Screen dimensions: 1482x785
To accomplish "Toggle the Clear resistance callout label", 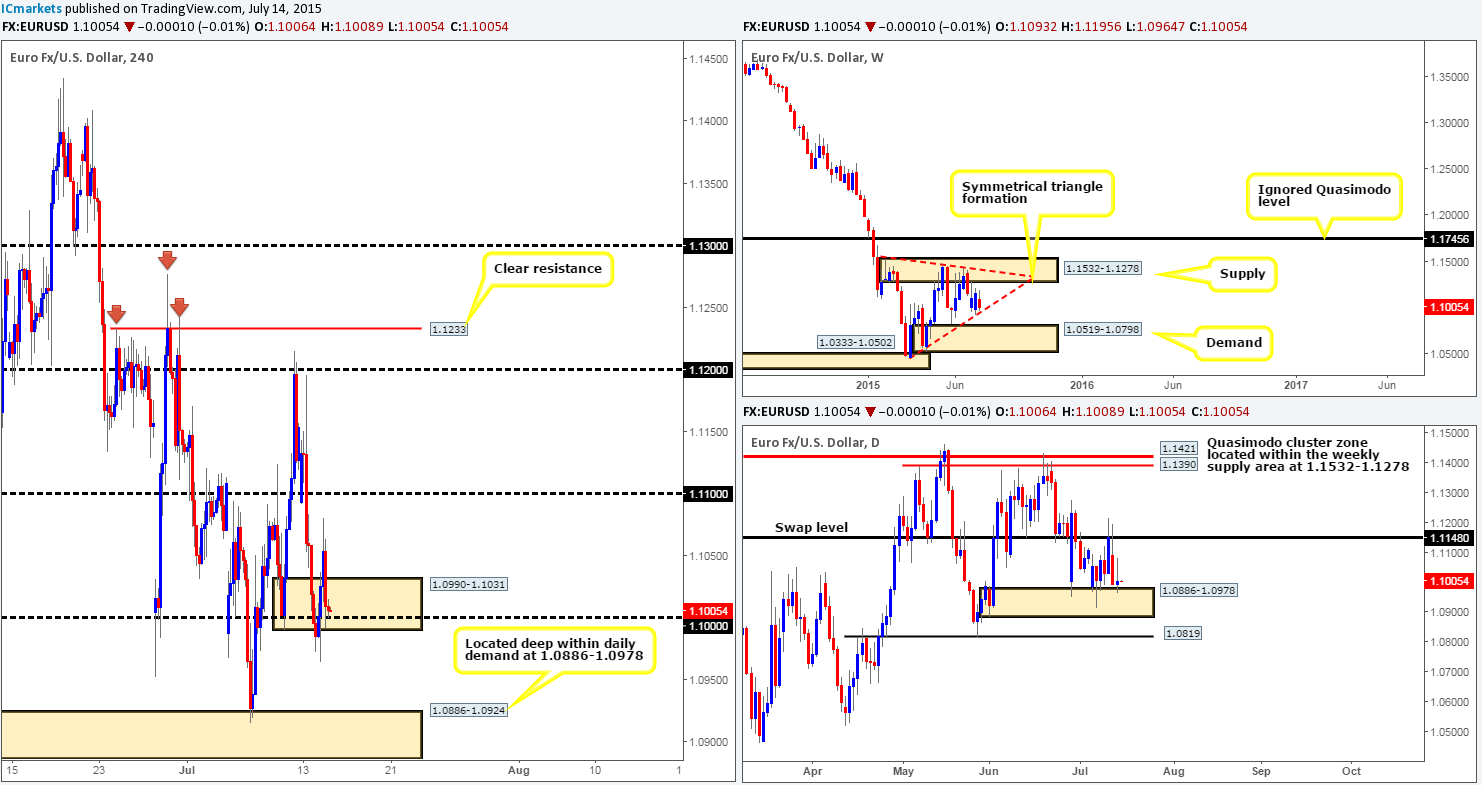I will point(547,268).
